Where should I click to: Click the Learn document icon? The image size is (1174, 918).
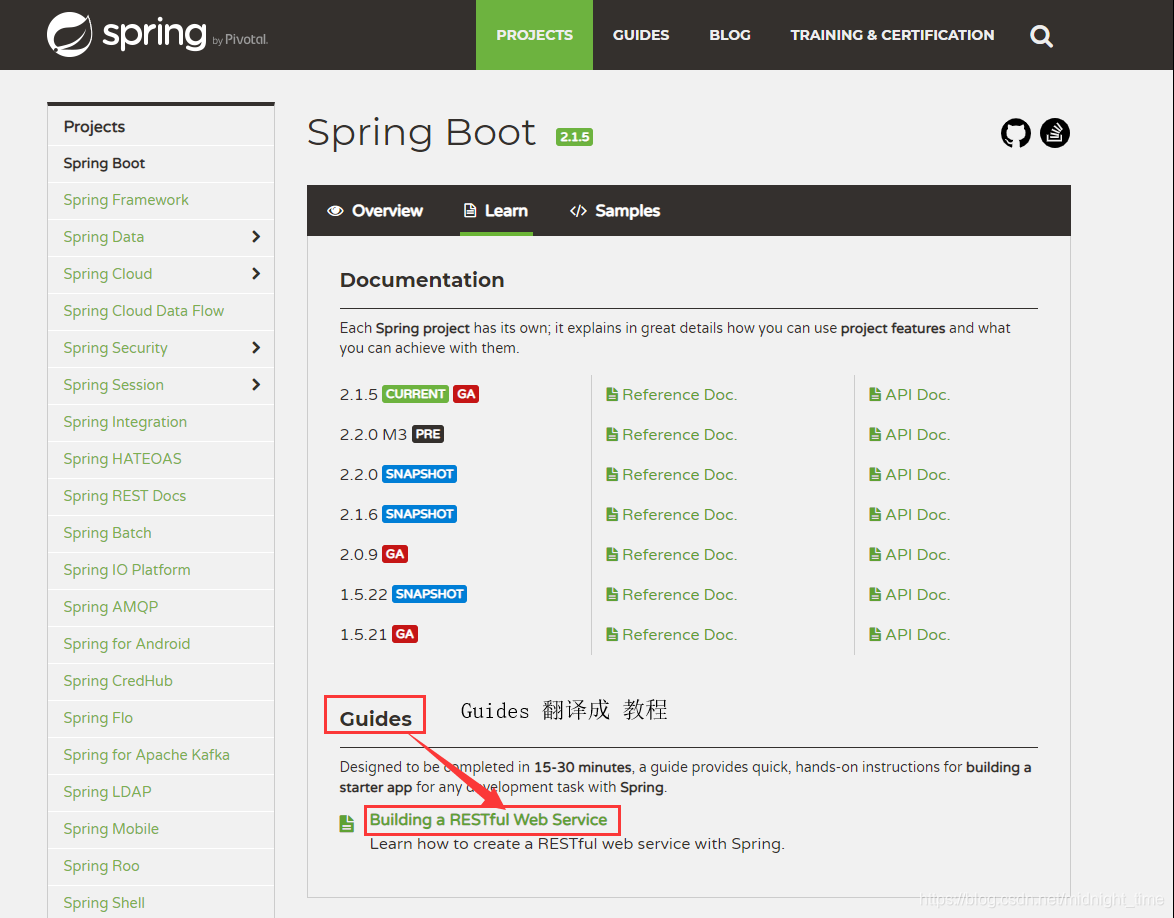(469, 210)
